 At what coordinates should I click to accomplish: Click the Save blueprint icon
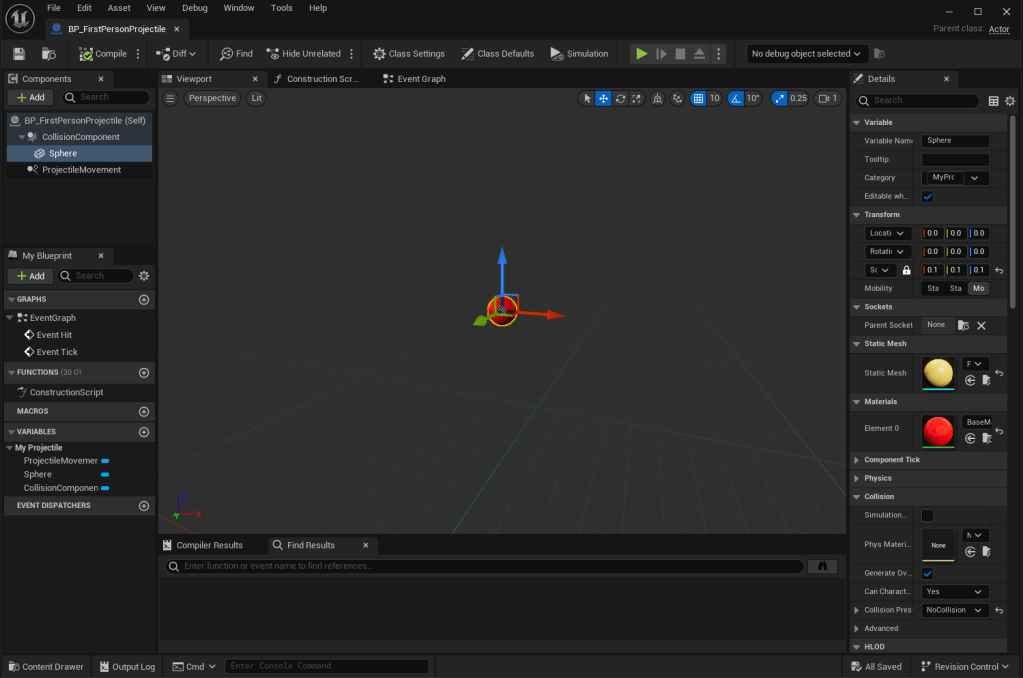tap(18, 54)
